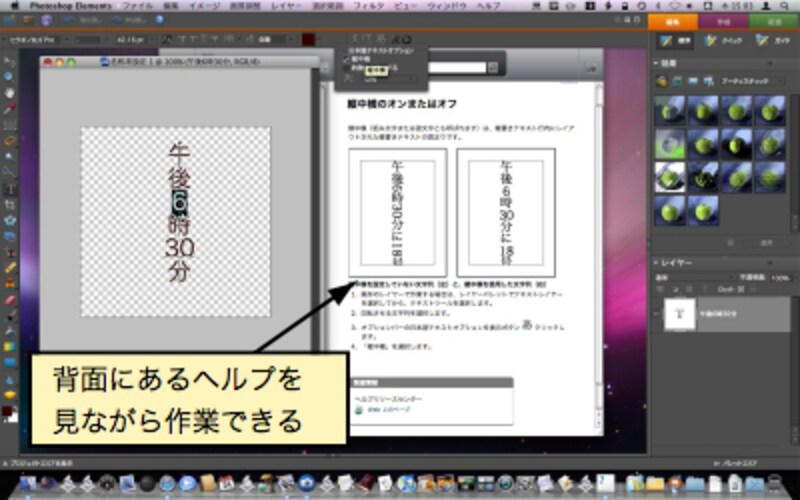
Task: Select the Brush tool
Action: click(10, 316)
